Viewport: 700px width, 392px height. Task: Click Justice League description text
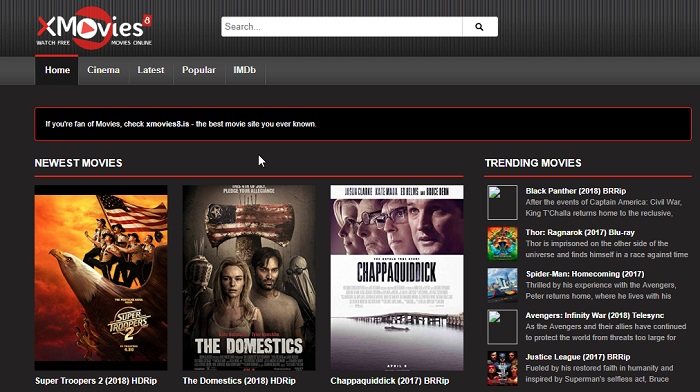[x=599, y=374]
